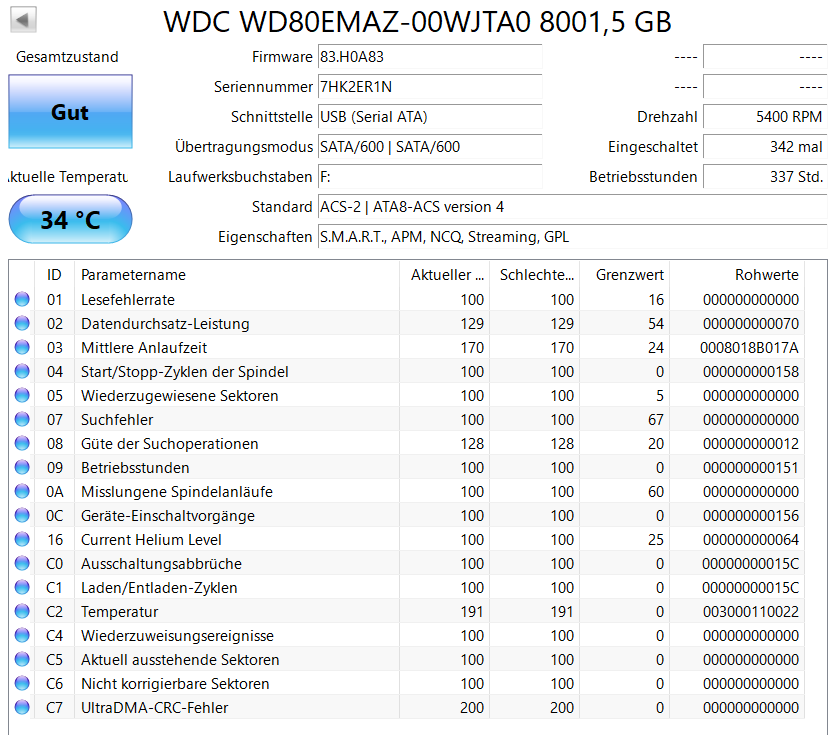This screenshot has height=735, width=835.
Task: Click Grenzwert 67 in Suchfehler row
Action: (x=656, y=419)
